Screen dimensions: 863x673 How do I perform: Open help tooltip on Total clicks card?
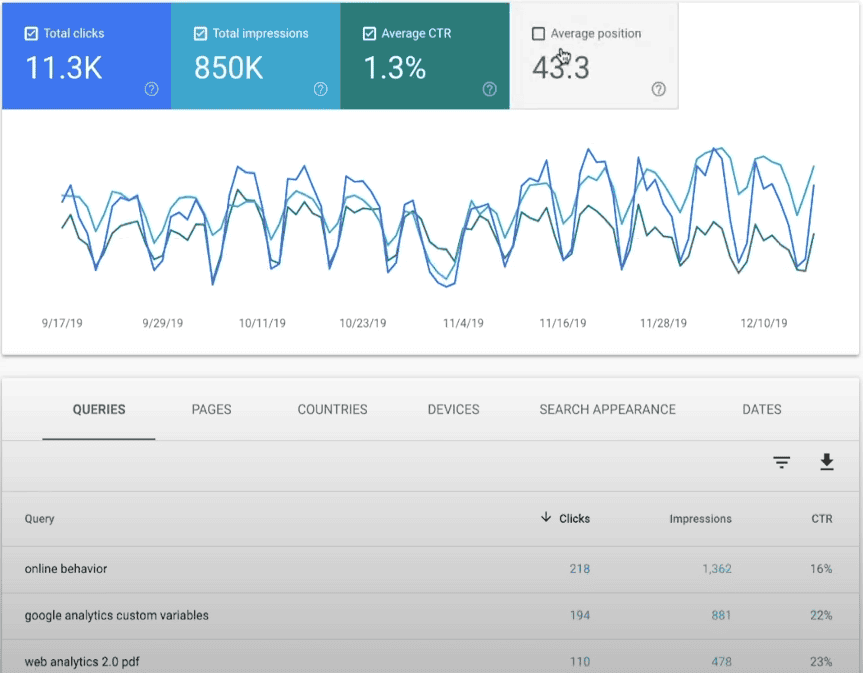click(x=151, y=89)
